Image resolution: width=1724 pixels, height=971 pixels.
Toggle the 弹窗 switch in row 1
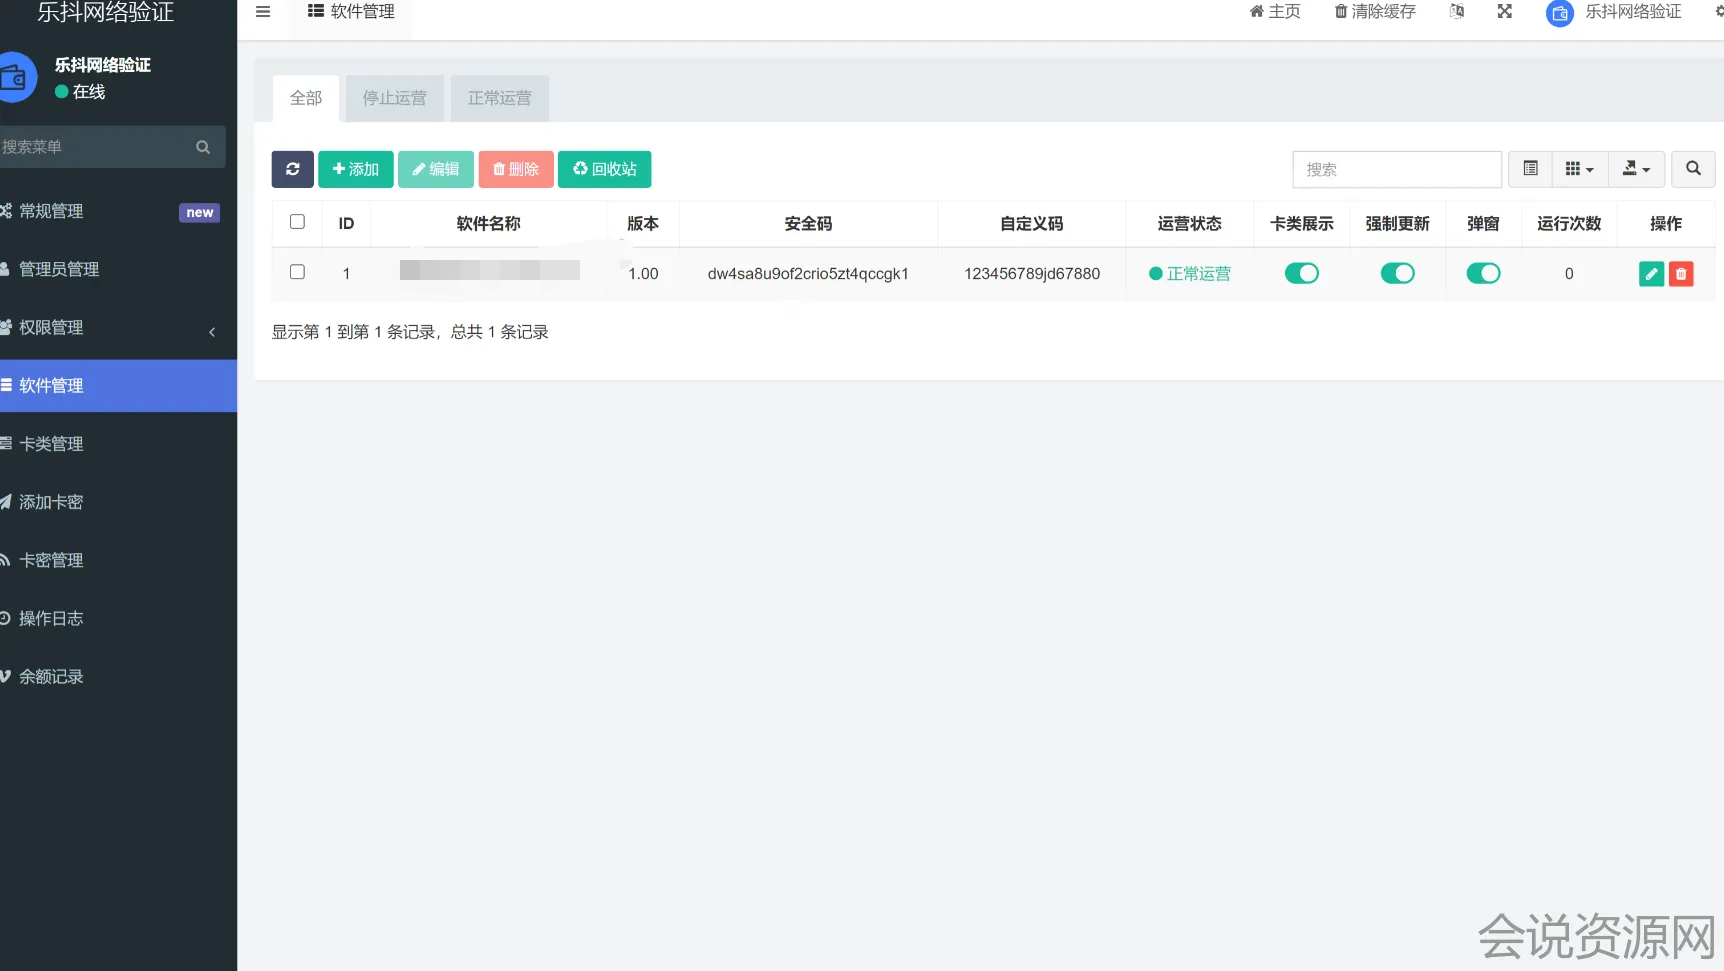pyautogui.click(x=1483, y=274)
